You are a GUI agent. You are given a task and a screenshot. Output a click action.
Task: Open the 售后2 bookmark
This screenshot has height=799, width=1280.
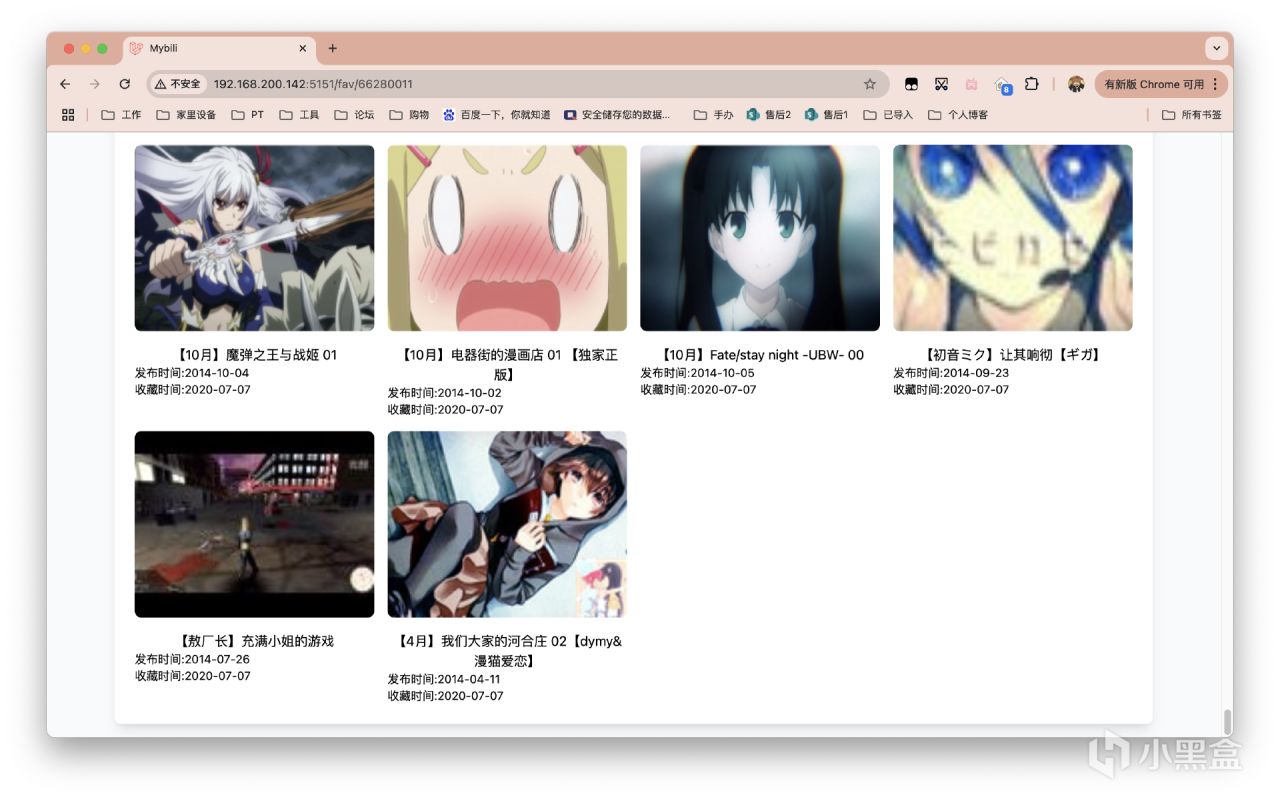768,115
